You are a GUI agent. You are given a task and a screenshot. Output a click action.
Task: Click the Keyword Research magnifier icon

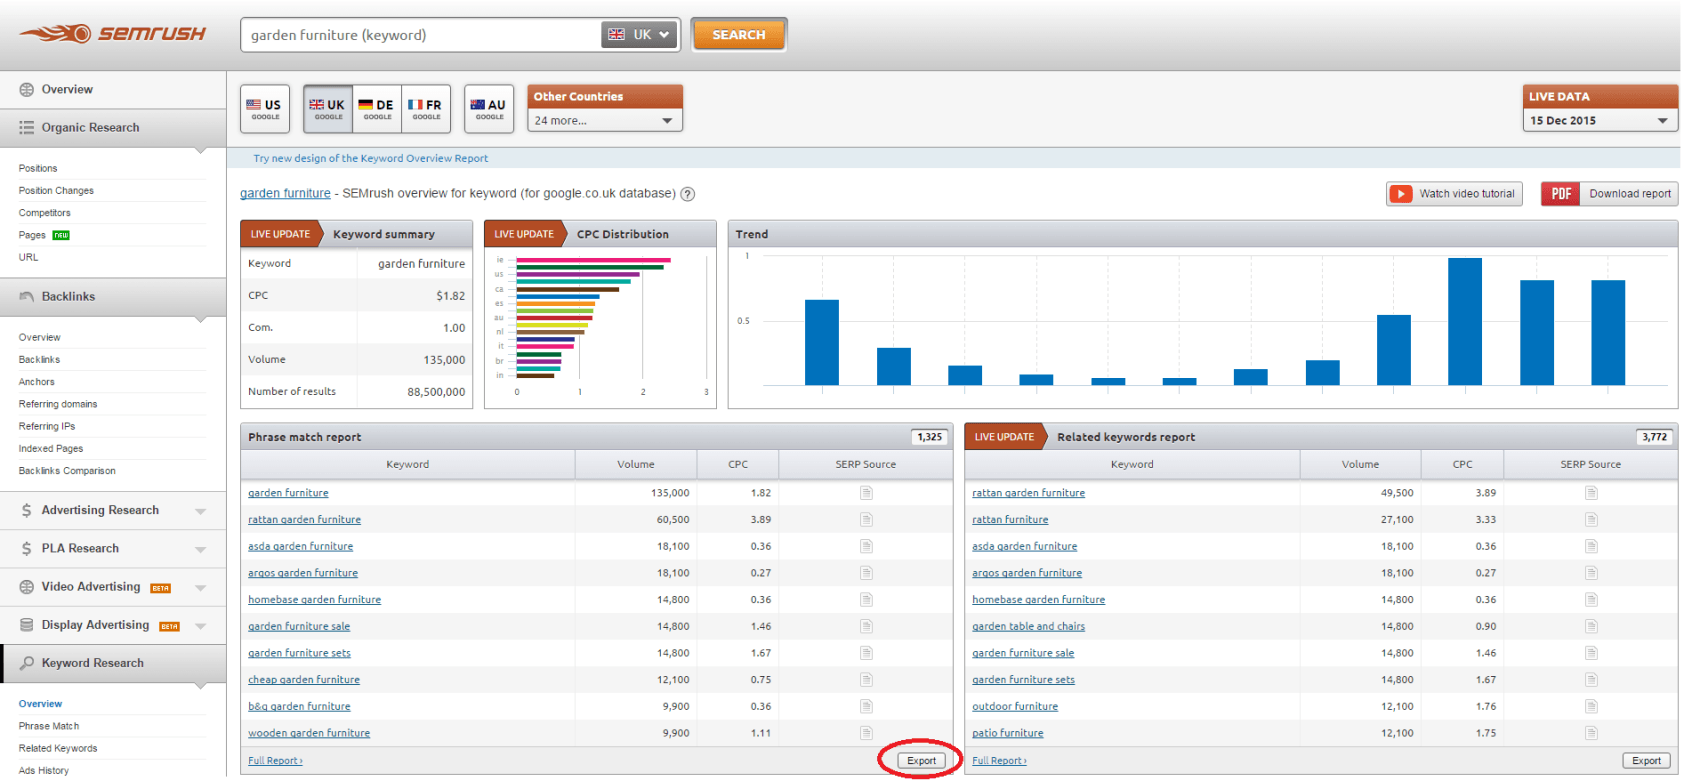pos(27,663)
